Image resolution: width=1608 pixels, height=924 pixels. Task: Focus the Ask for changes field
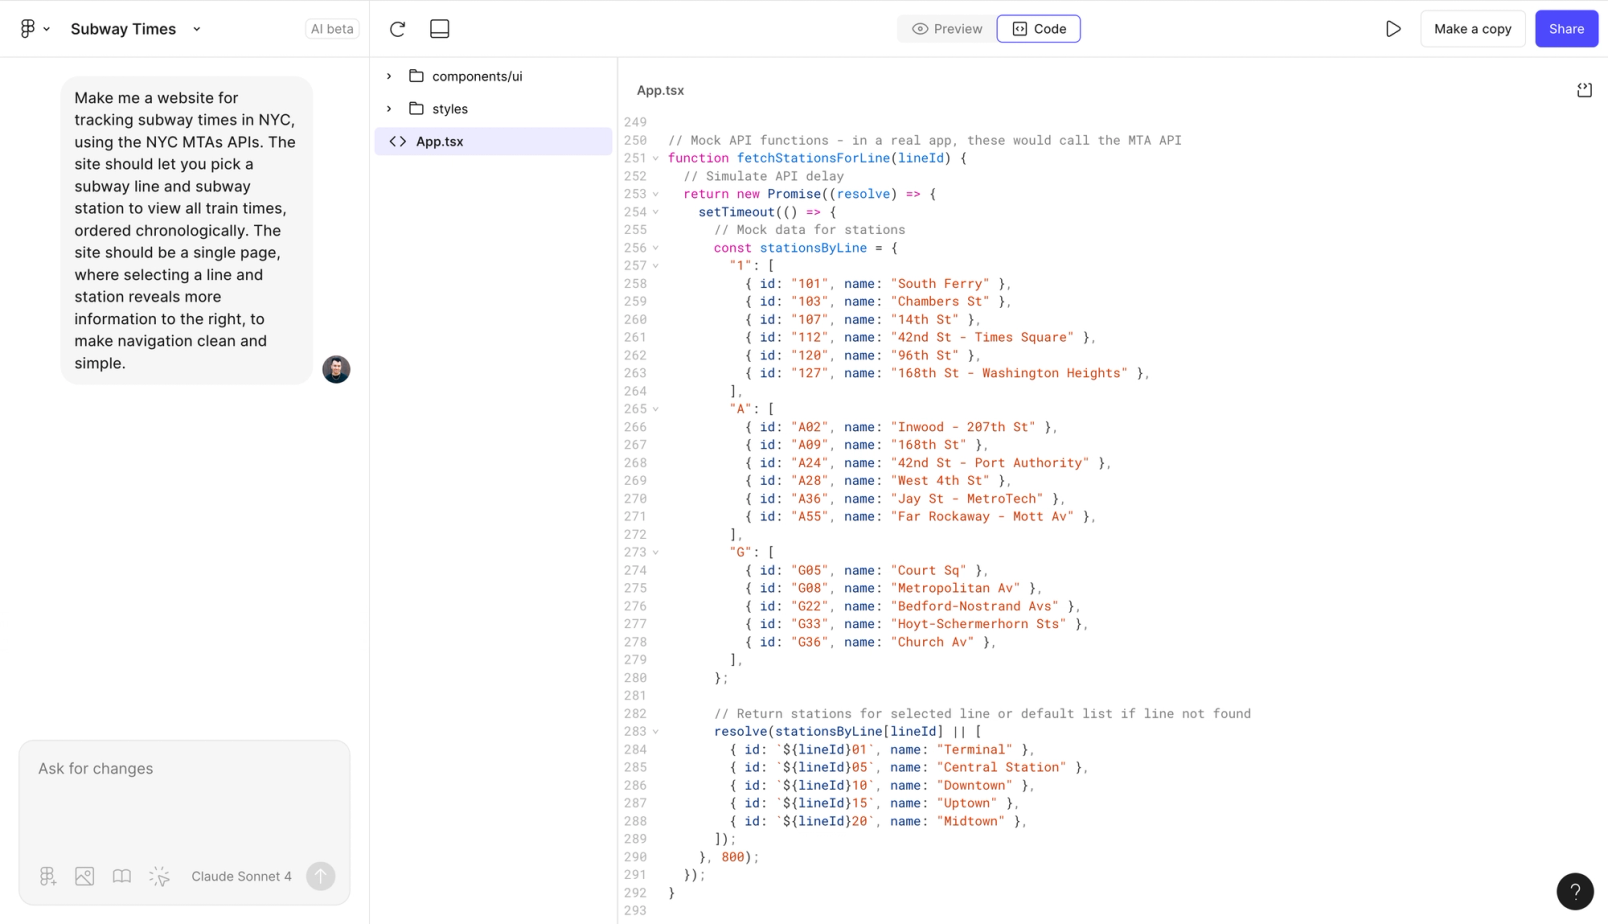(x=184, y=796)
